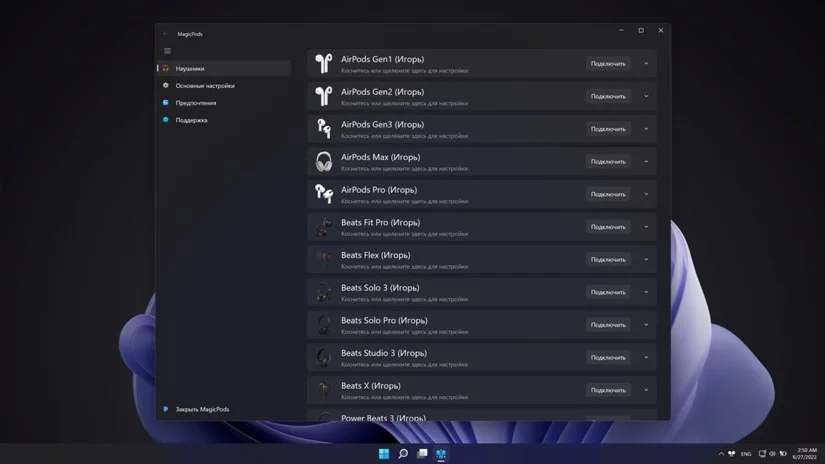Open Предпочтения in the sidebar
The width and height of the screenshot is (825, 464).
coord(196,103)
